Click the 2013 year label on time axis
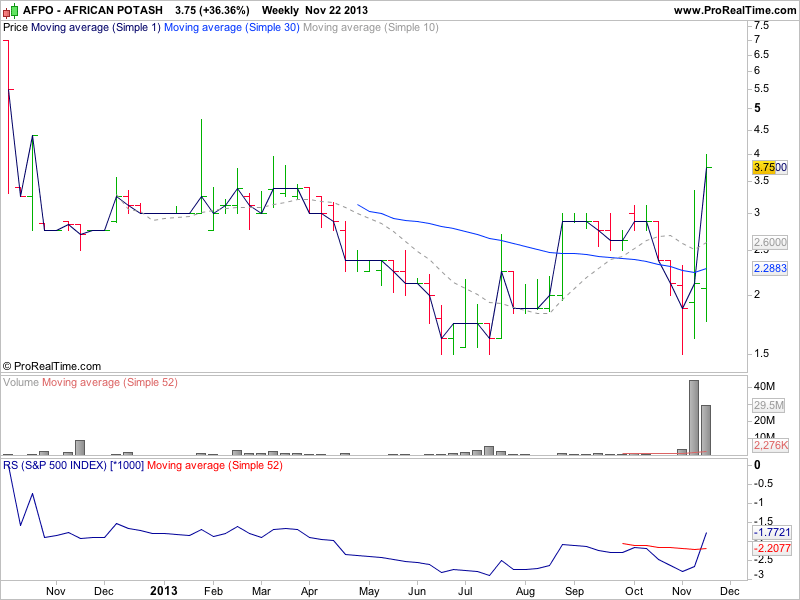Image resolution: width=800 pixels, height=600 pixels. [x=164, y=591]
